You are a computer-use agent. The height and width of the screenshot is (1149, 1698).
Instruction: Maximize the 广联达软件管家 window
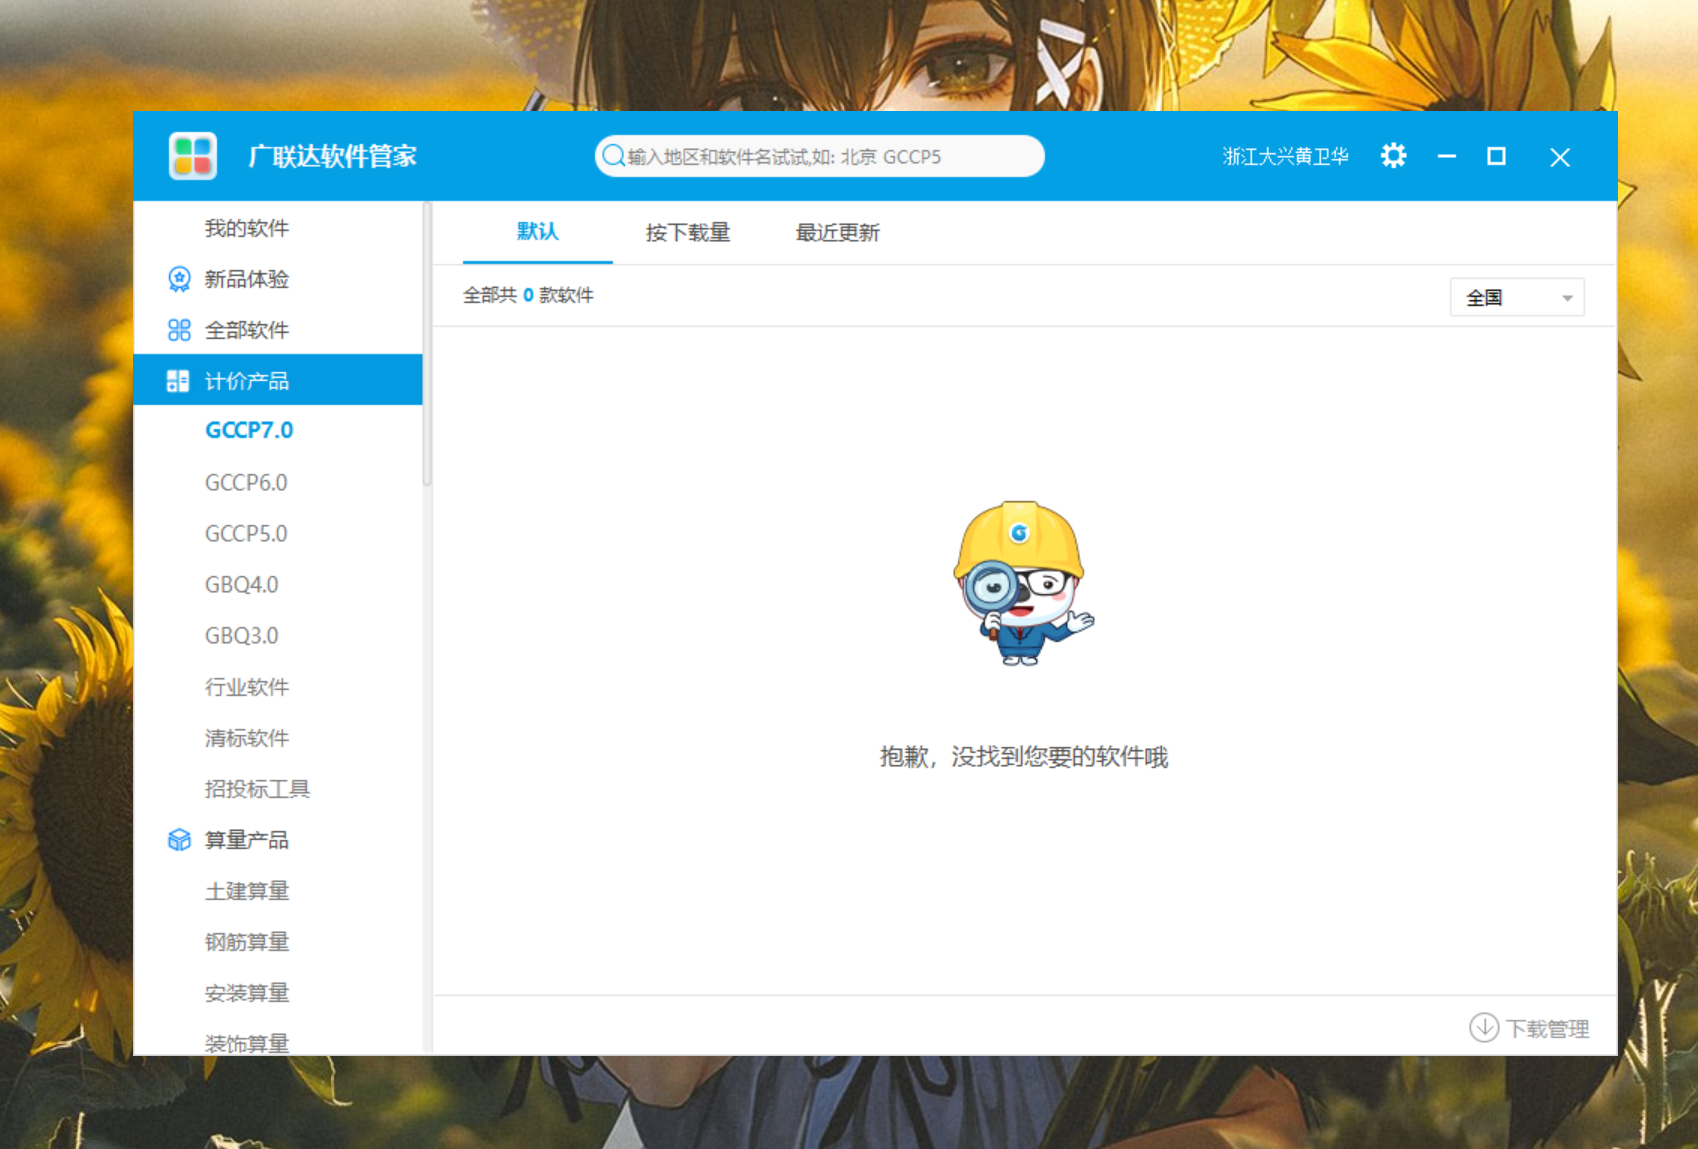click(x=1497, y=156)
